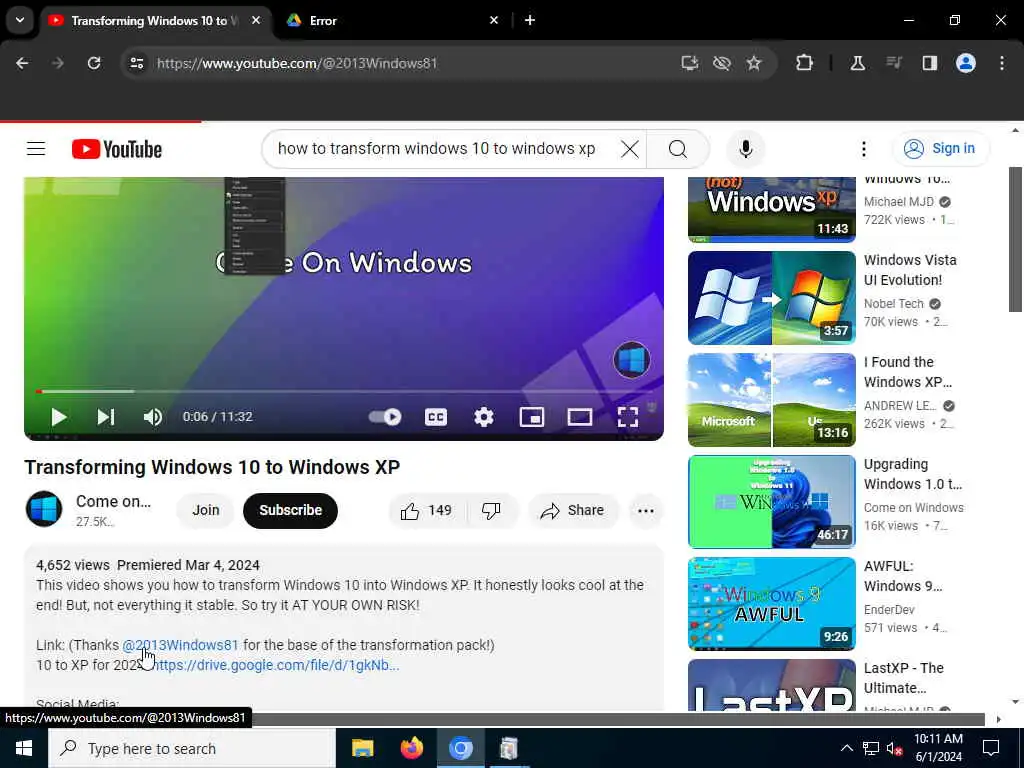Screen dimensions: 1024x768
Task: Click the install app icon in address bar
Action: coord(690,63)
